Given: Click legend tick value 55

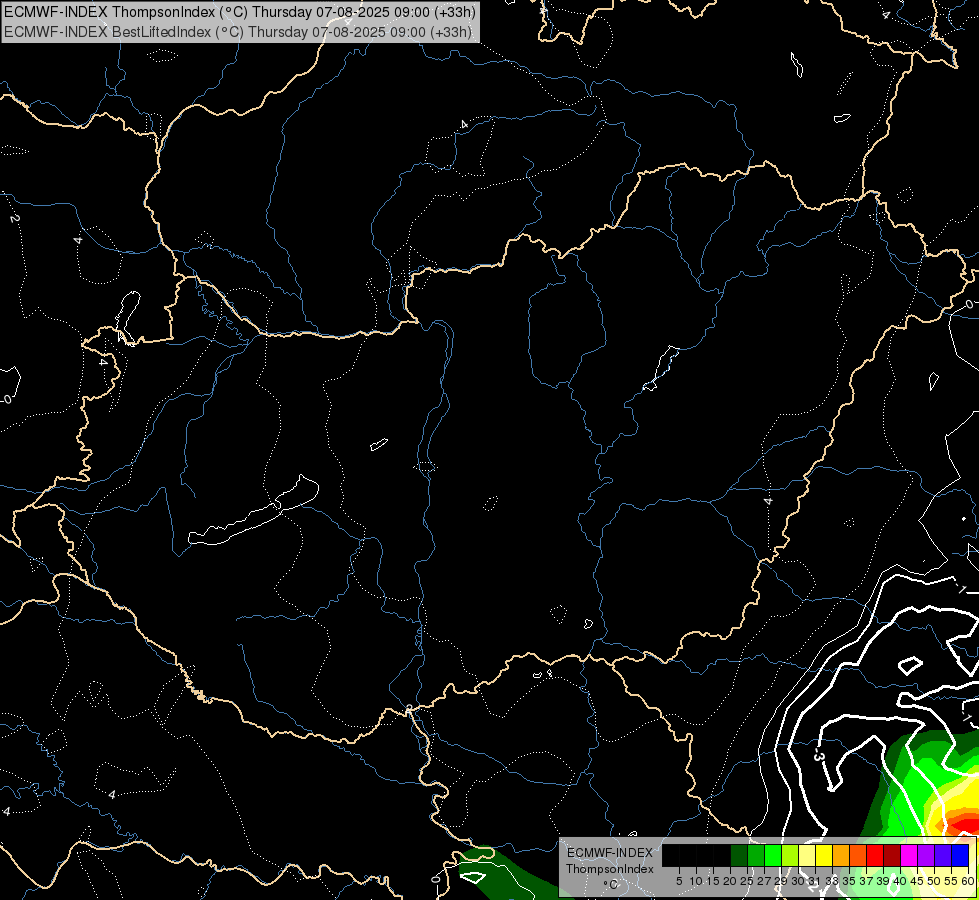Looking at the screenshot, I should [950, 881].
